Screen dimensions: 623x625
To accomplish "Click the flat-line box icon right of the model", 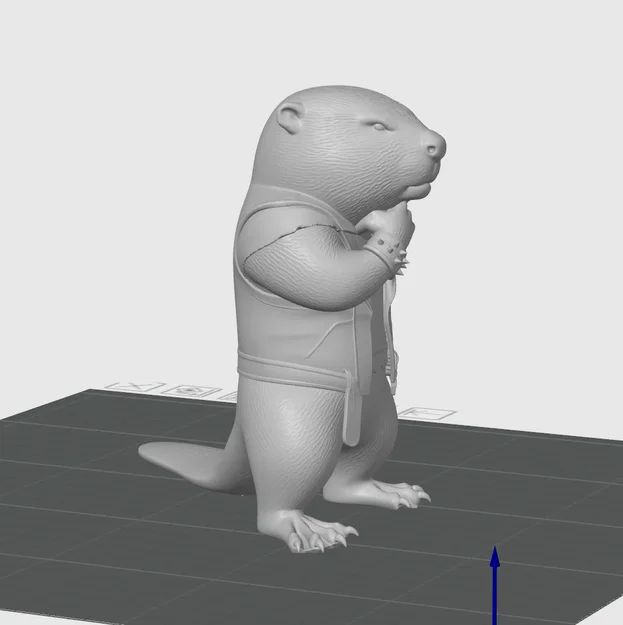I will point(428,413).
